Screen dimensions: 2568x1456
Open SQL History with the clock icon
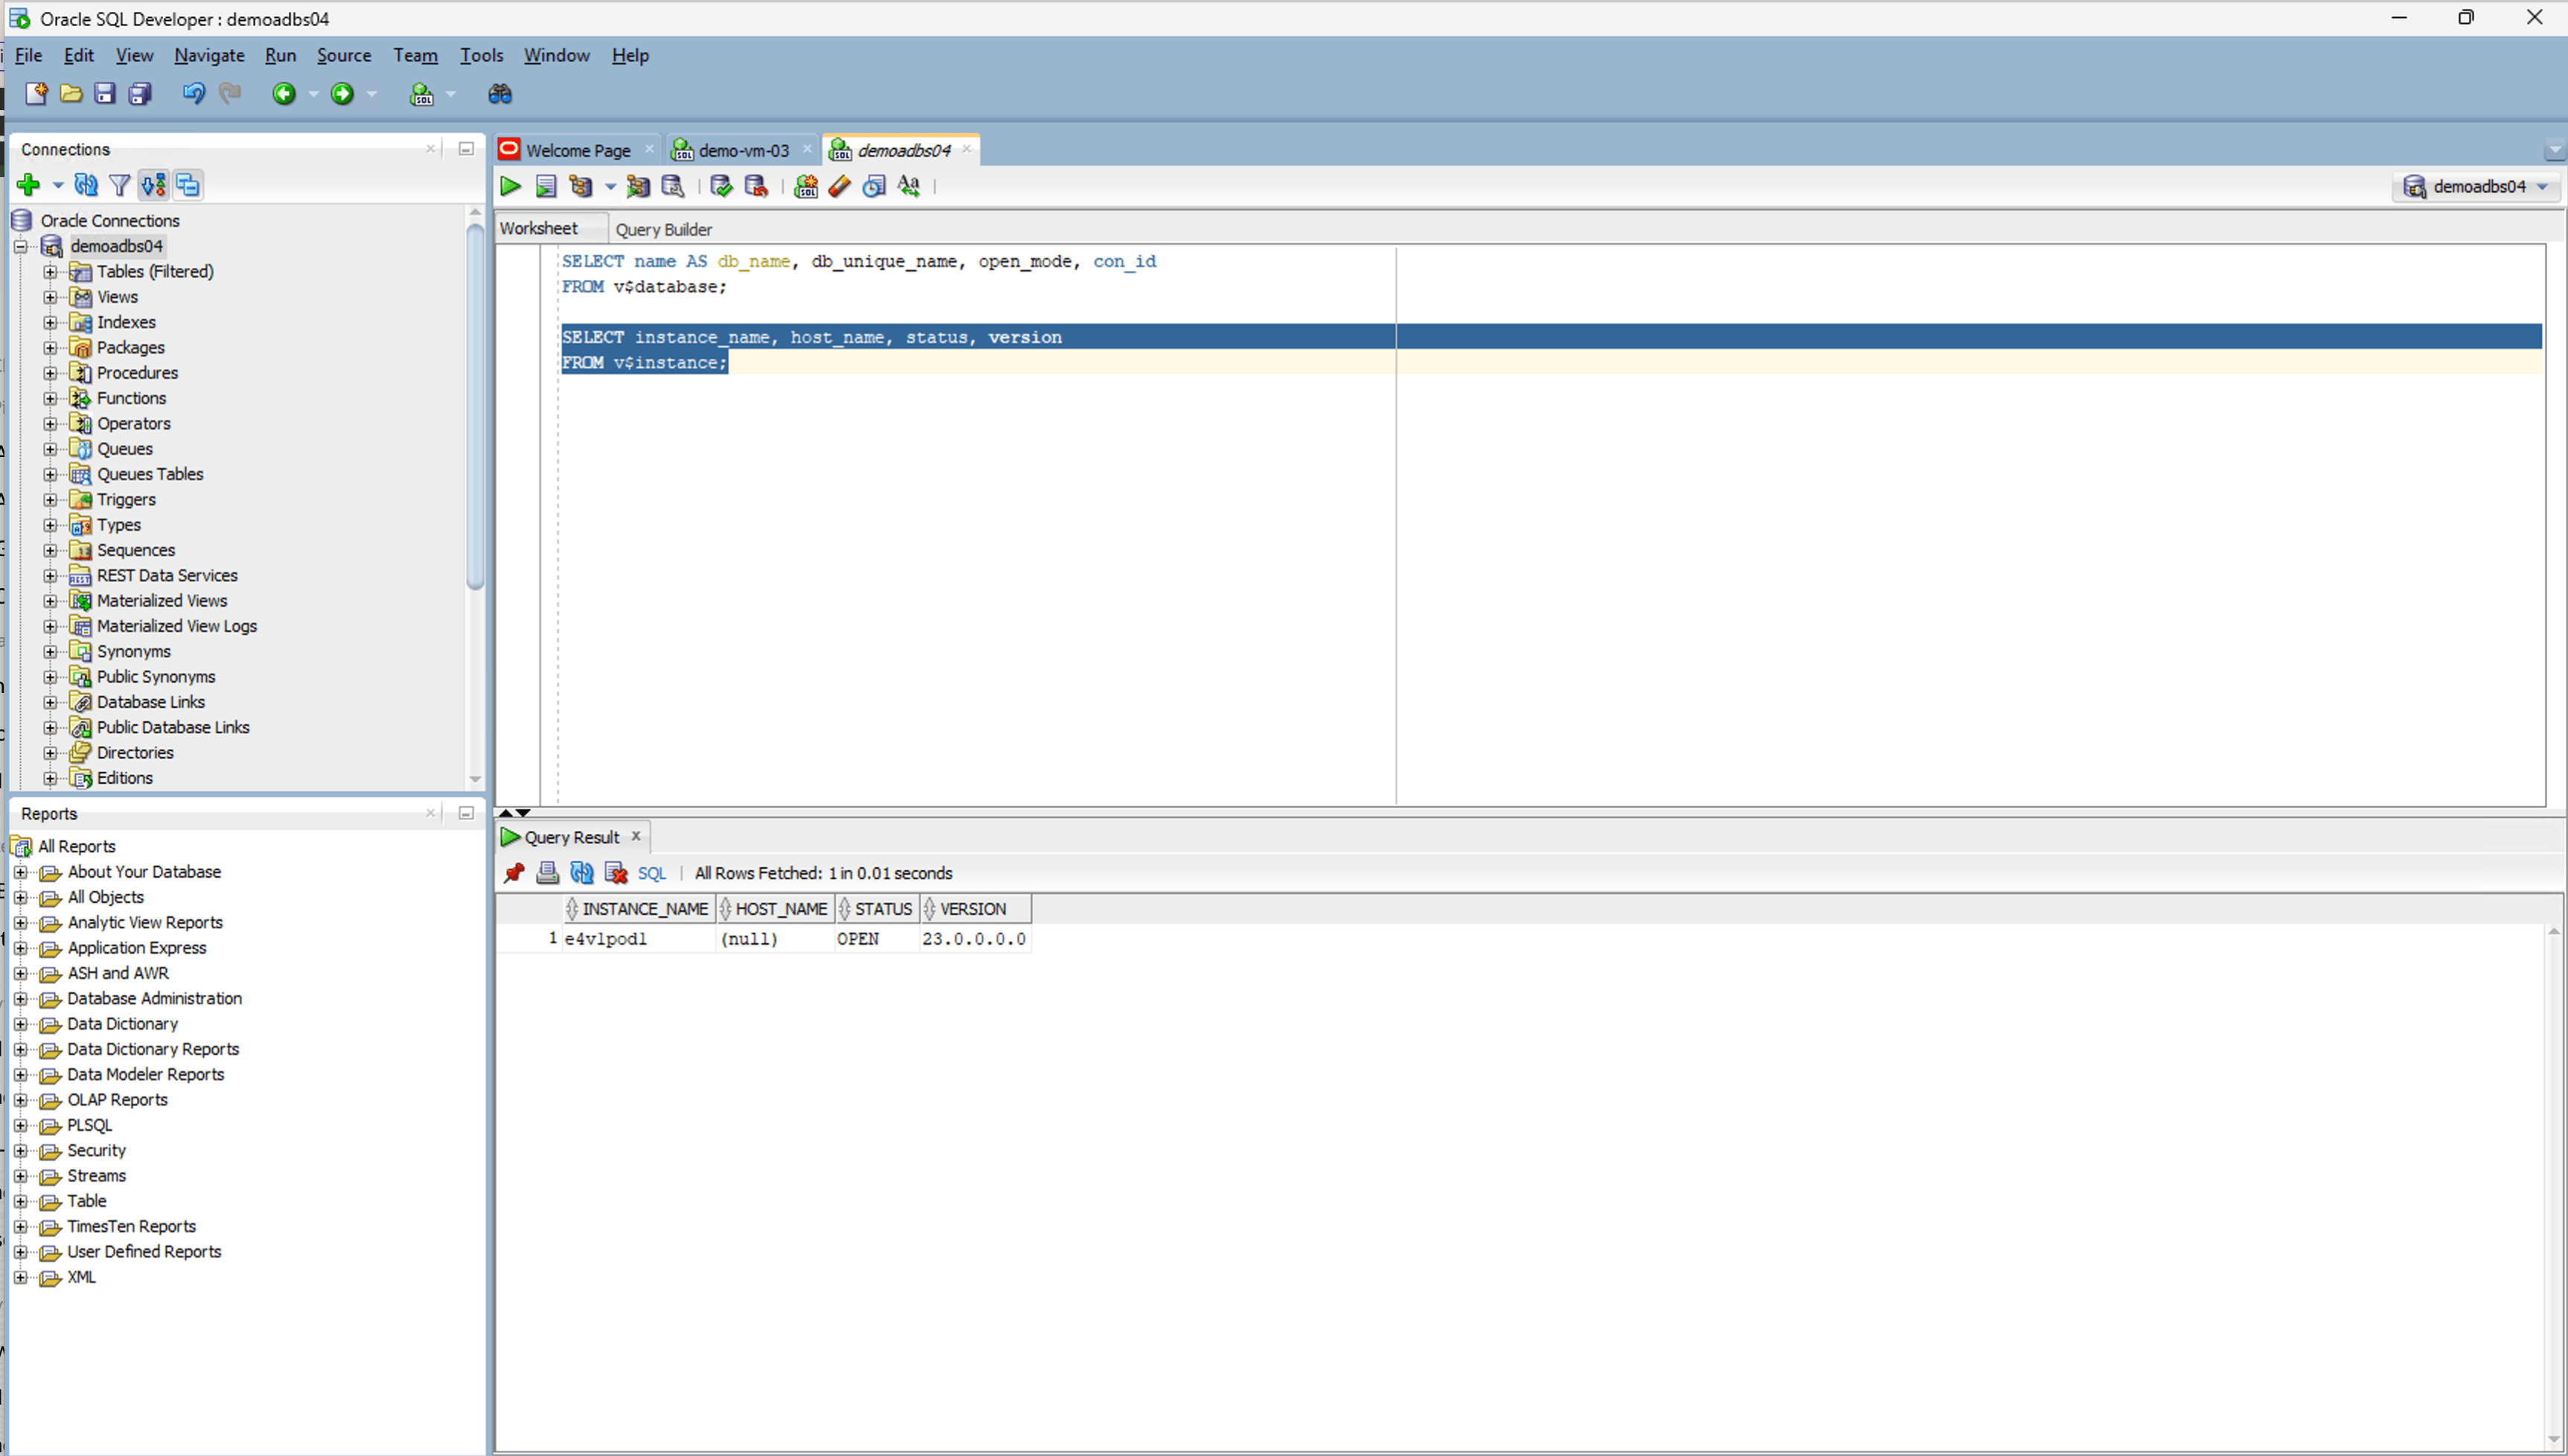(873, 186)
